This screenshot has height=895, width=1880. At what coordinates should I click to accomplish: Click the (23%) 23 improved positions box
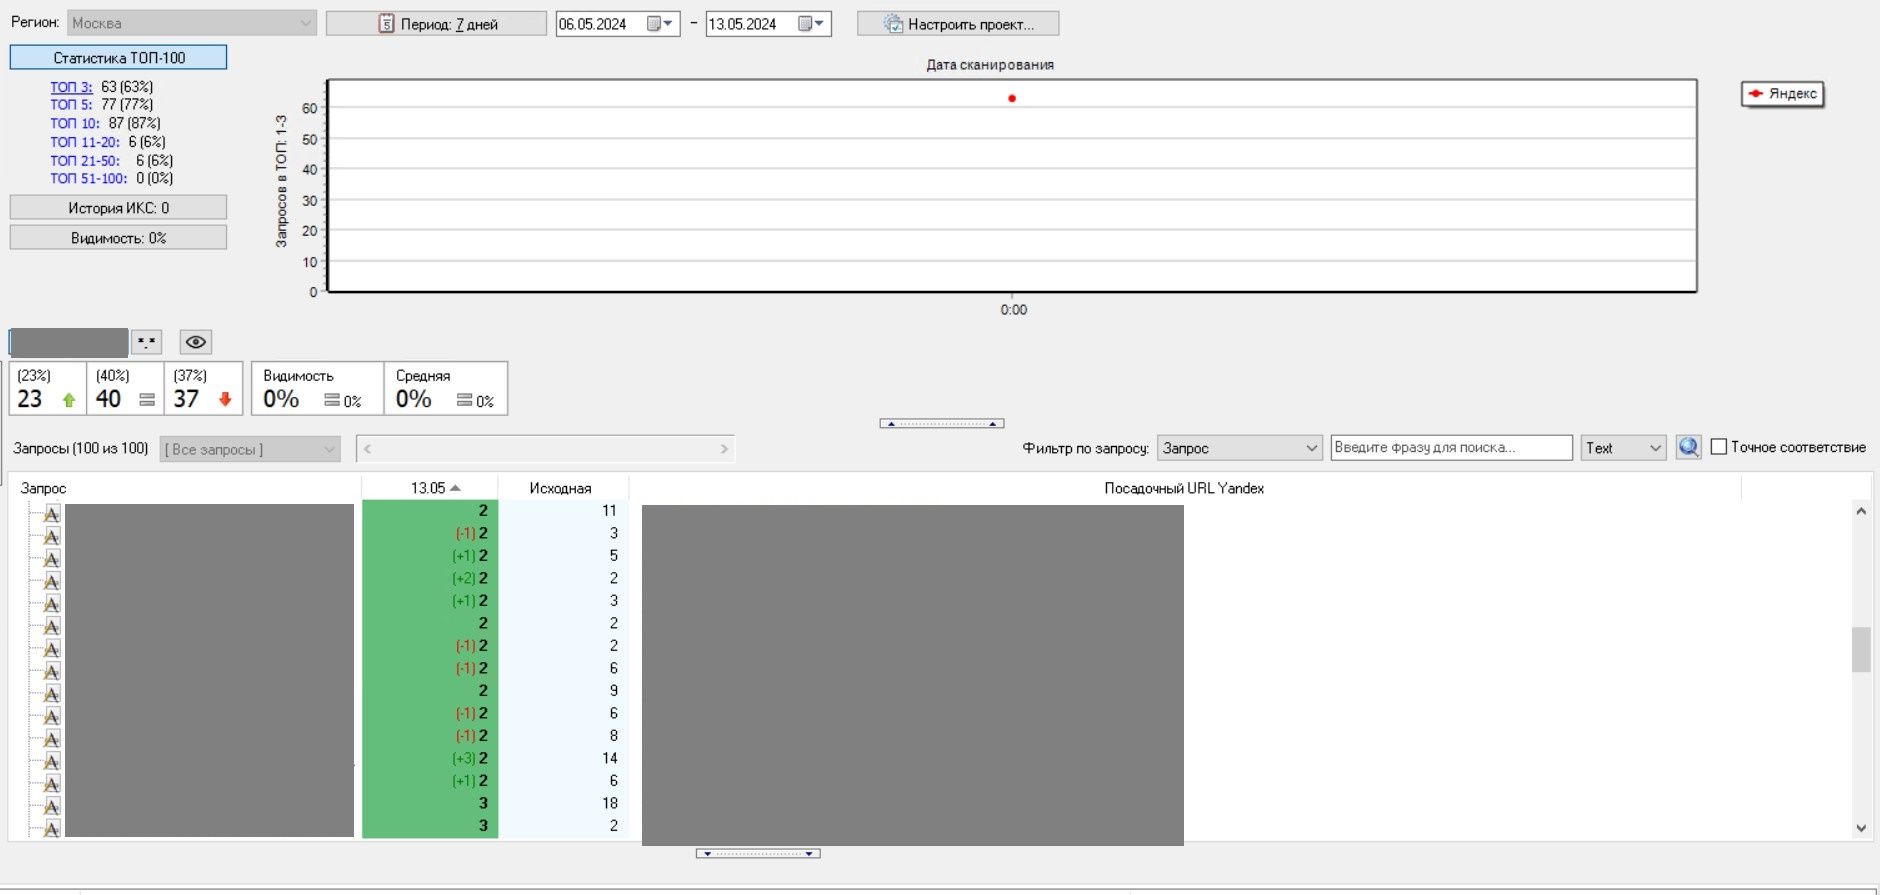pyautogui.click(x=47, y=388)
